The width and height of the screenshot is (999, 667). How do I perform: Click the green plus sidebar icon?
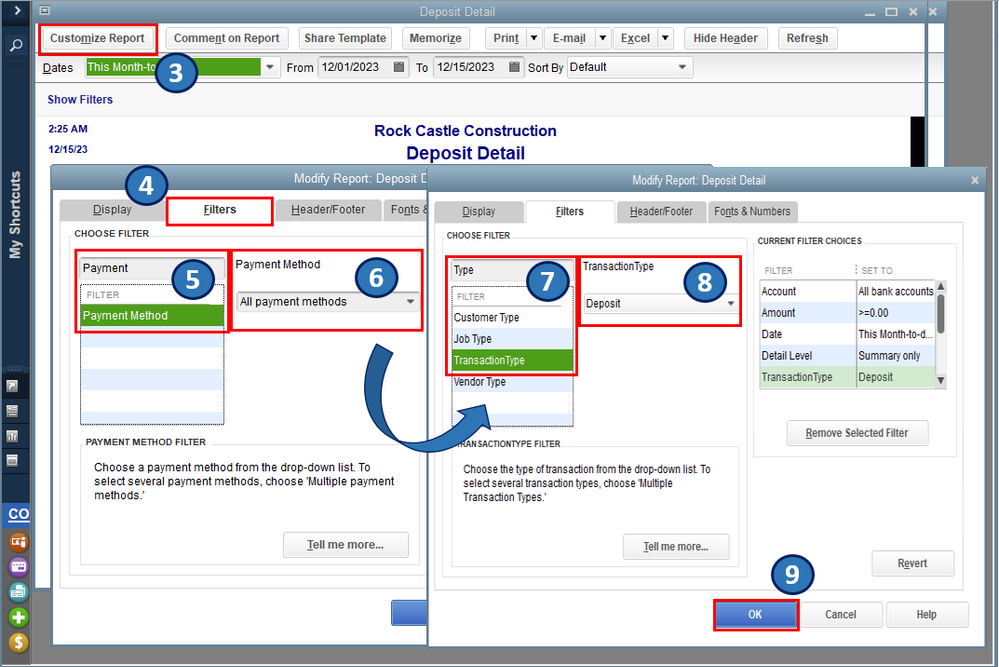[18, 617]
